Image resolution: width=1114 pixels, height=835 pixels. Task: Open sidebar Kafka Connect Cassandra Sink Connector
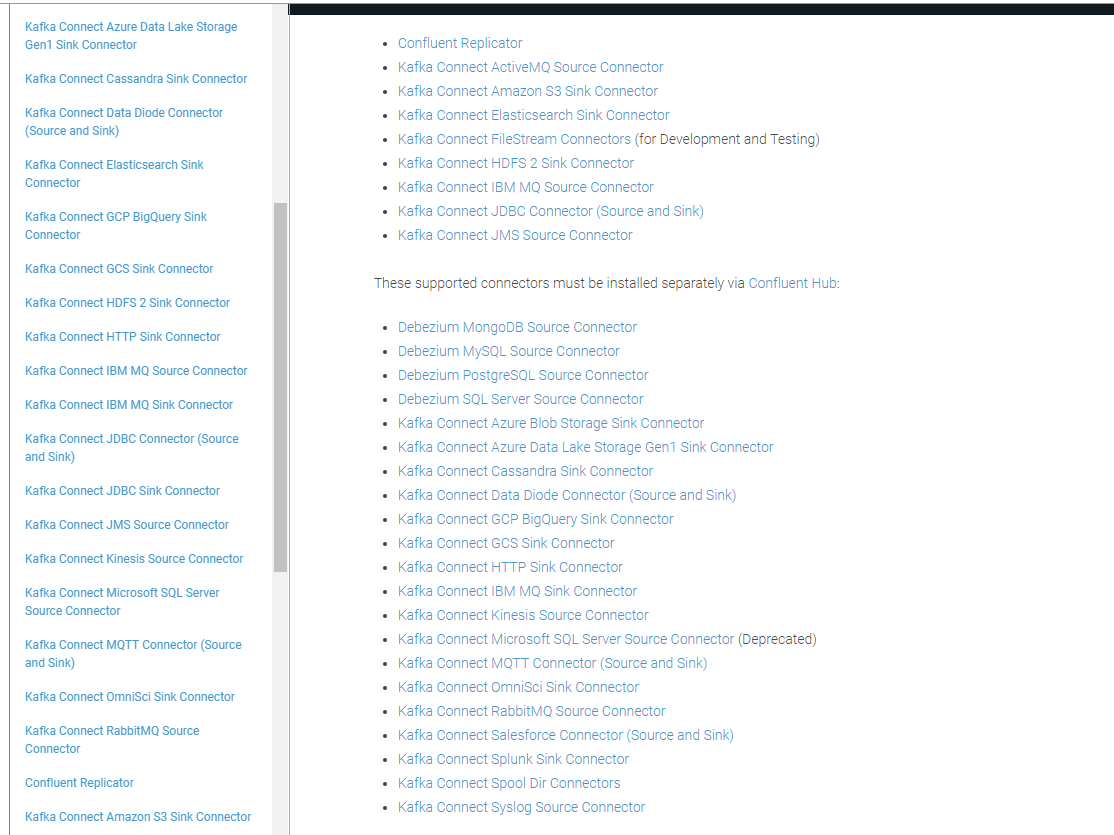136,79
